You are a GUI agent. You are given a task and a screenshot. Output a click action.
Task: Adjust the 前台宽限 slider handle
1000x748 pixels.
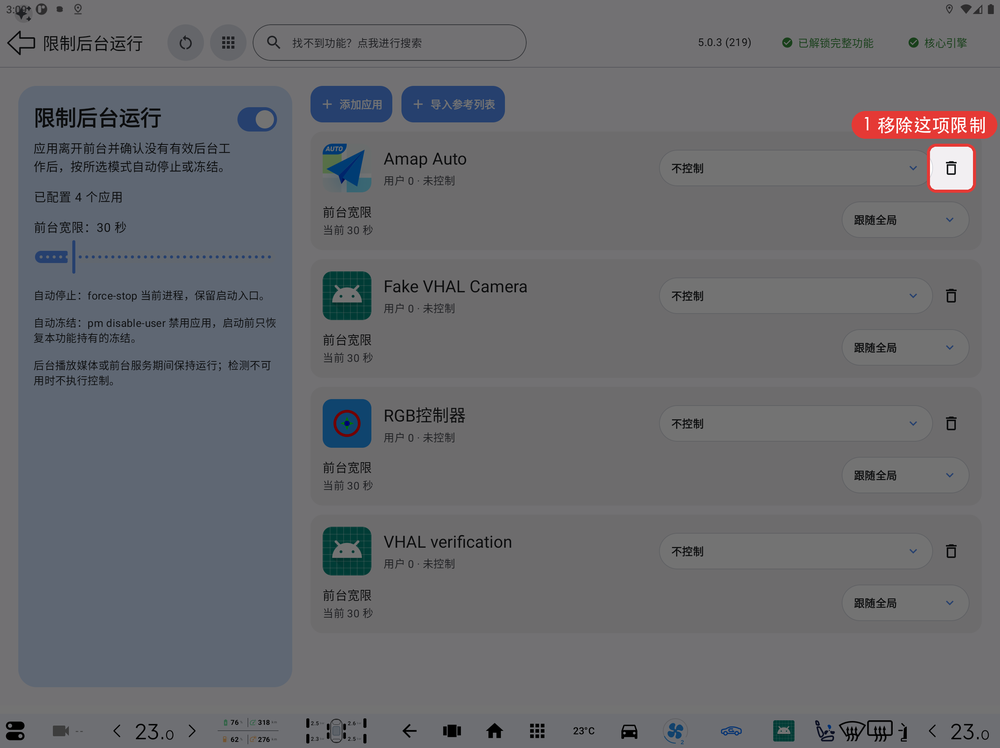73,257
